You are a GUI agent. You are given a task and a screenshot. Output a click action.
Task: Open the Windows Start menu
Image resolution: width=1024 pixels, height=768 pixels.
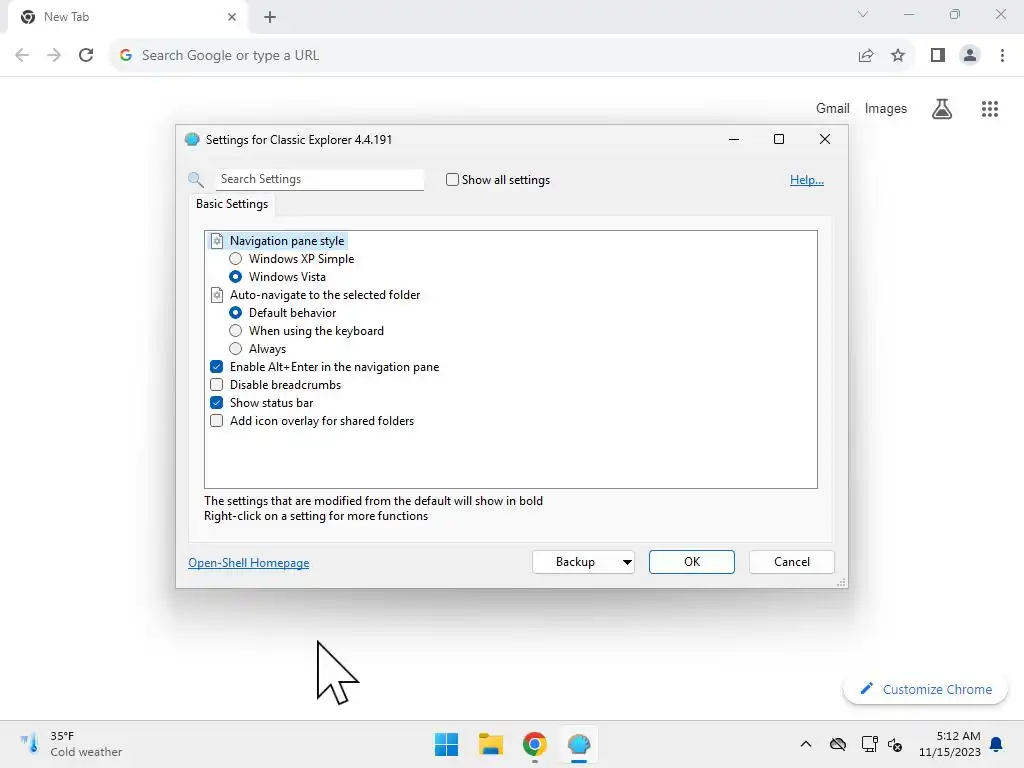coord(447,744)
